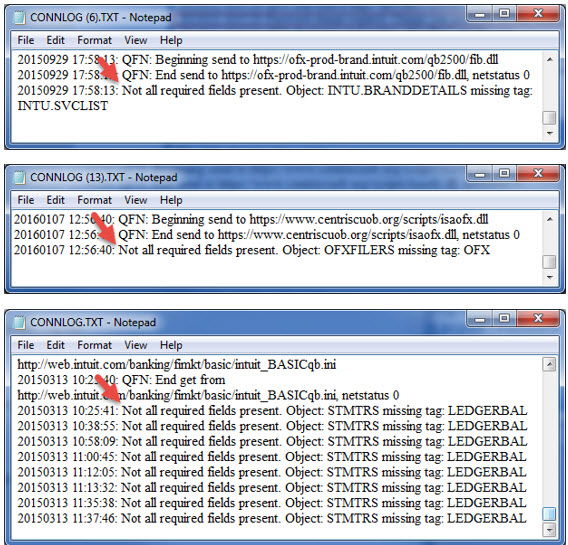Maximize the CONNLOG (13).TXT window

504,174
